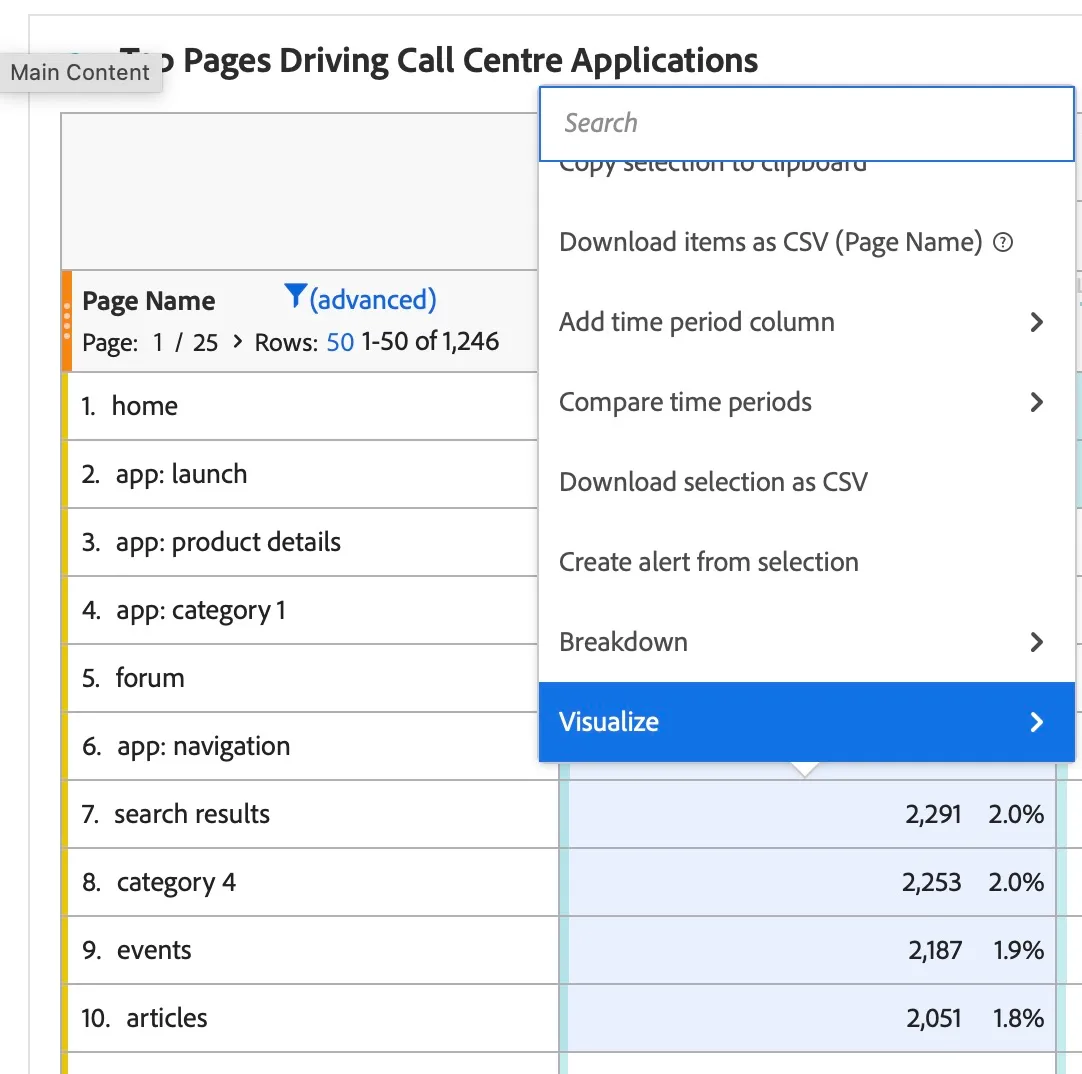Click the Visualize submenu arrow

pyautogui.click(x=1036, y=722)
